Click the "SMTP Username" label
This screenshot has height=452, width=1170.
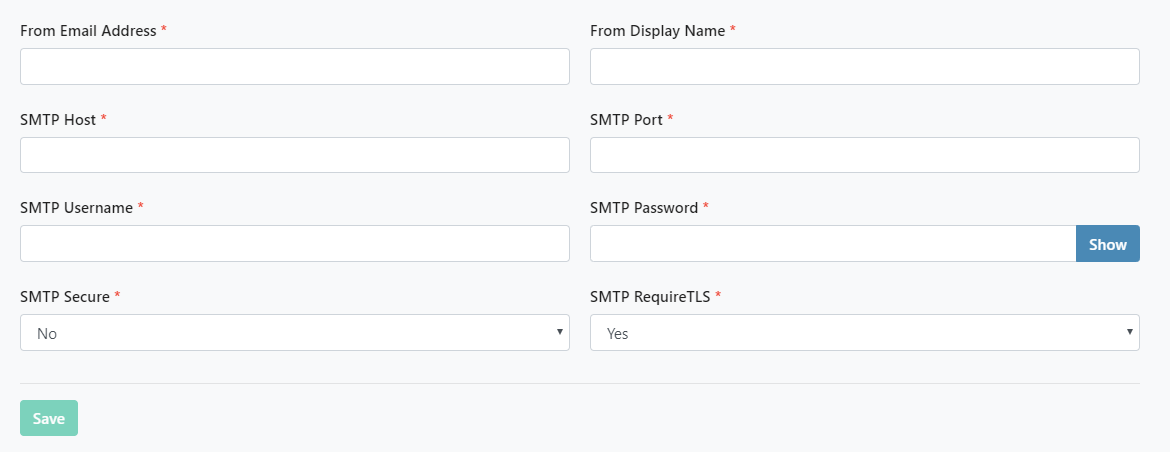click(x=76, y=208)
